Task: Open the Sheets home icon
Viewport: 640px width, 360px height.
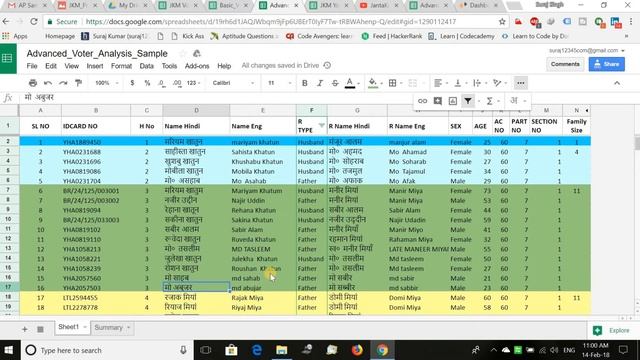Action: [x=8, y=59]
